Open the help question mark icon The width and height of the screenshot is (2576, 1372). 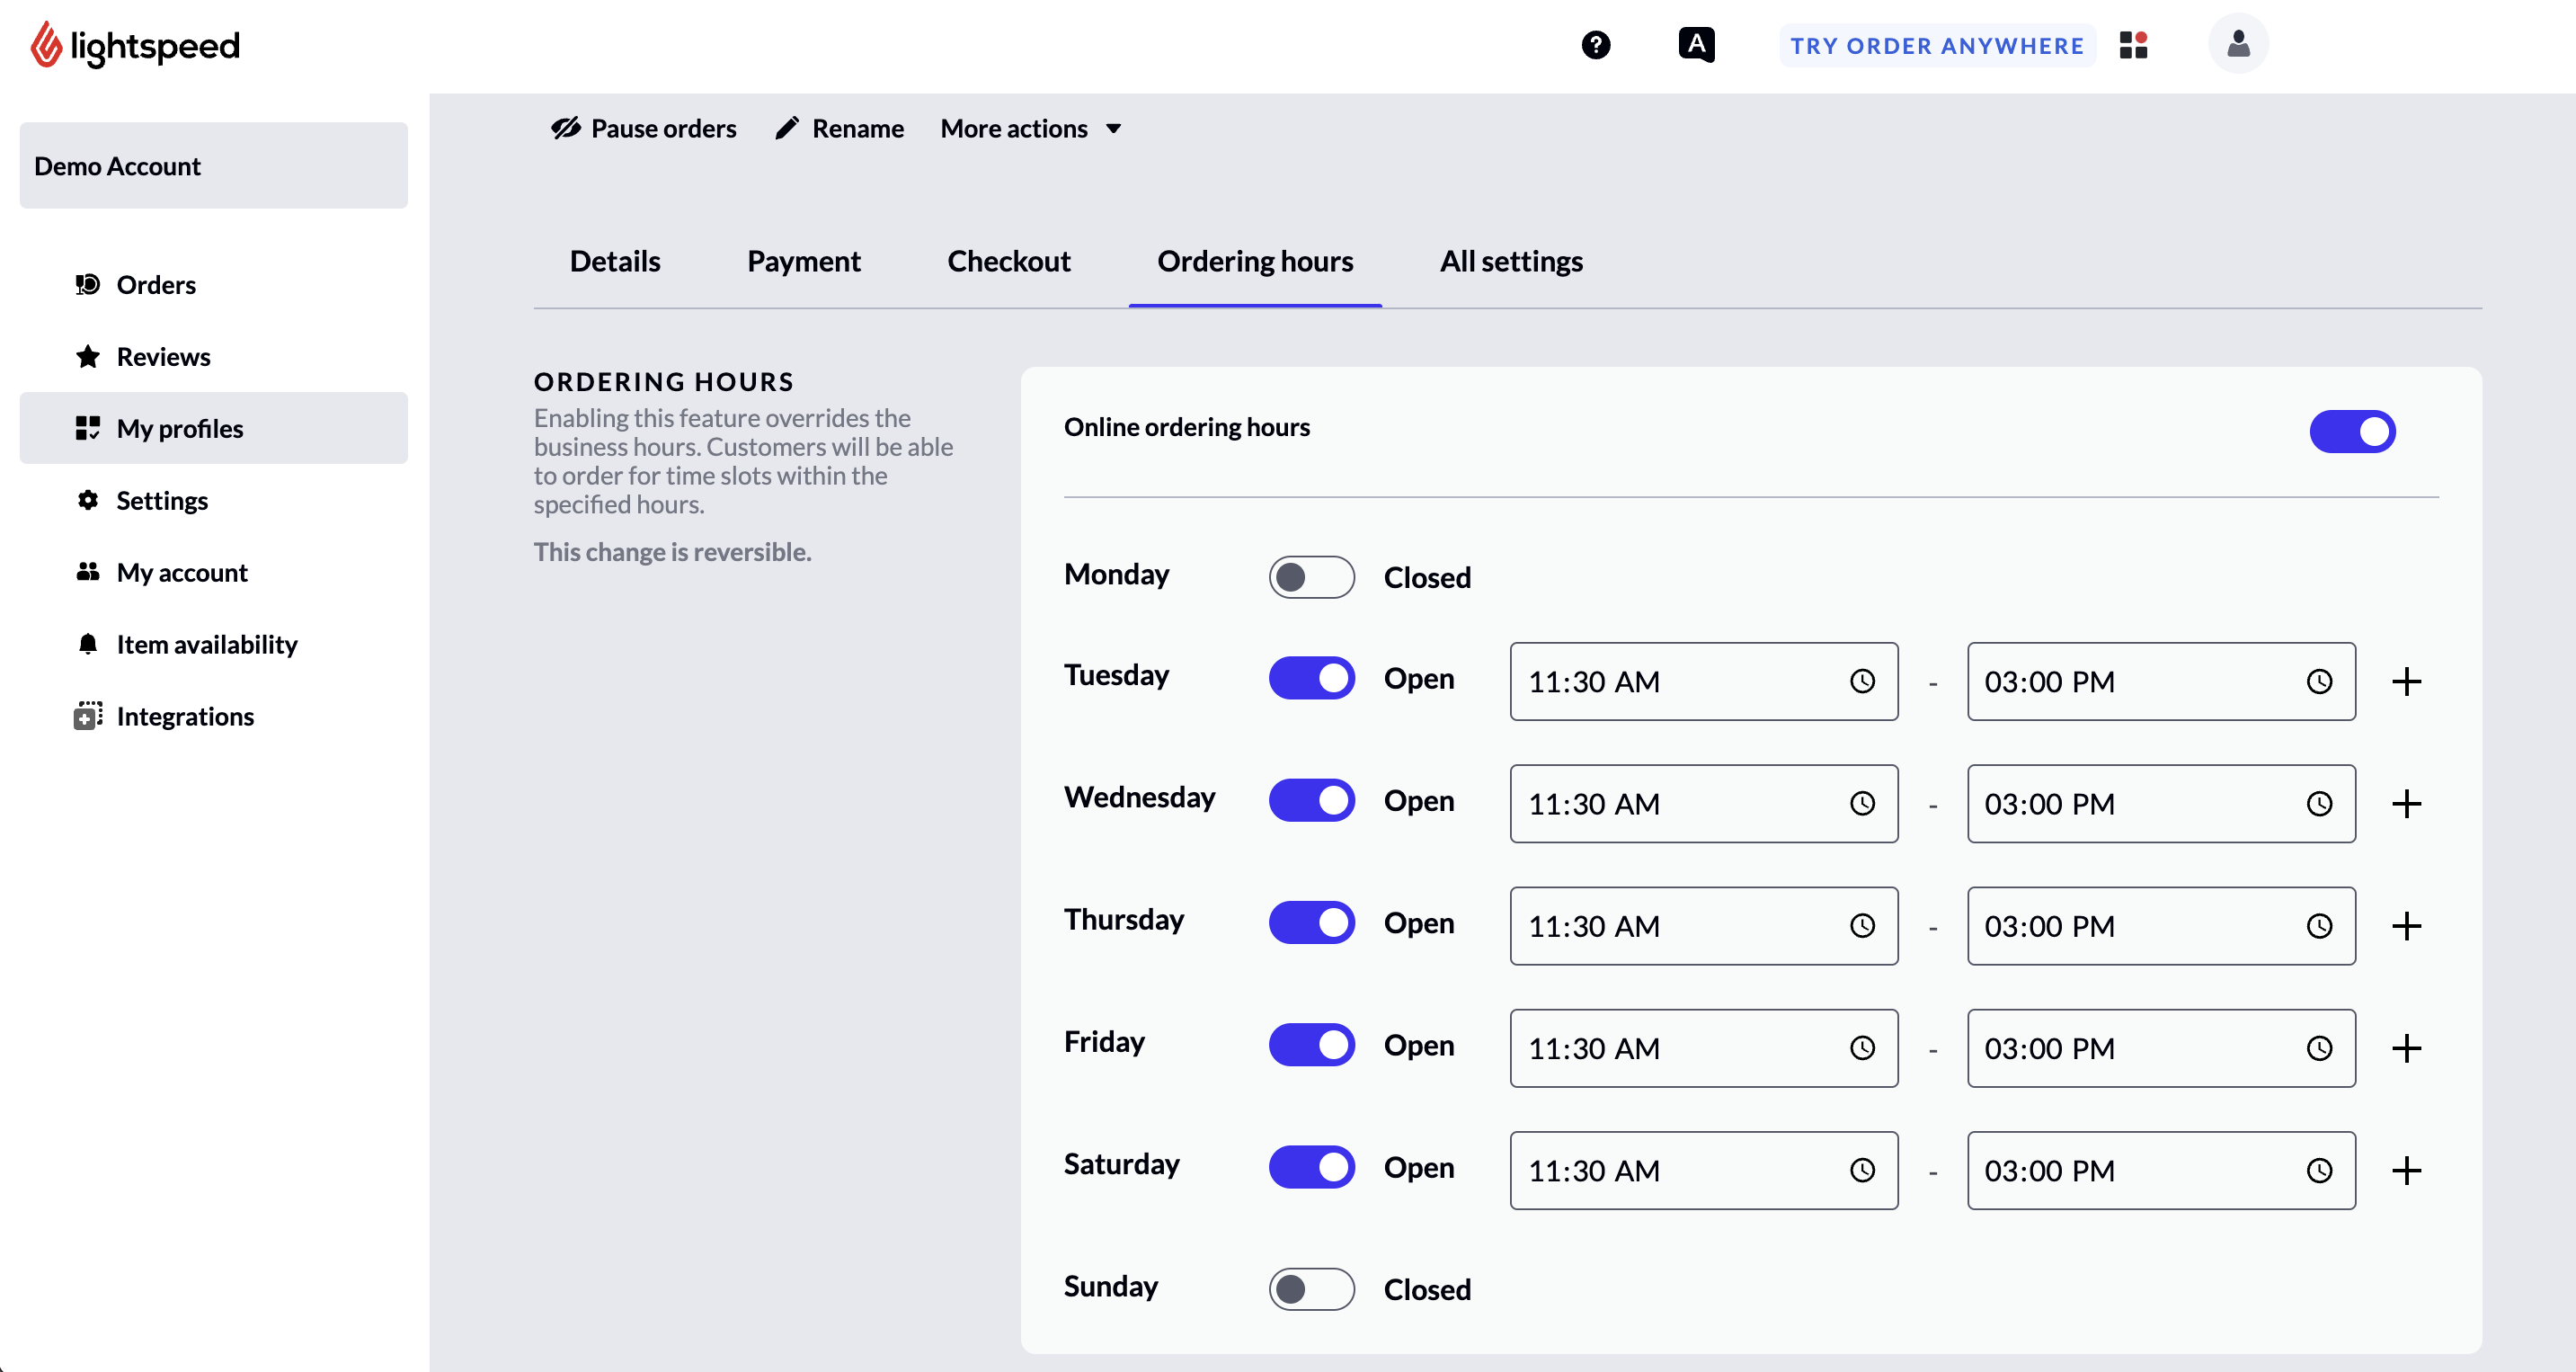click(x=1596, y=45)
